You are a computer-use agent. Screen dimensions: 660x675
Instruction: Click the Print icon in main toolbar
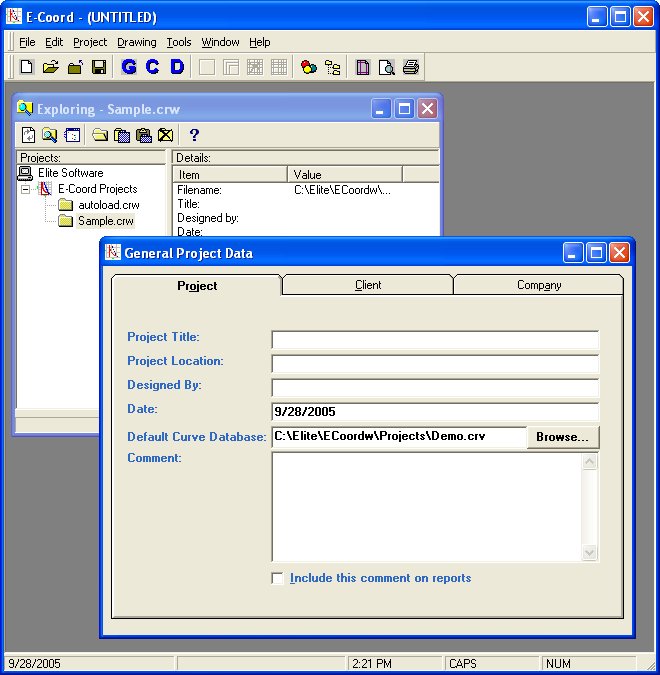point(411,67)
